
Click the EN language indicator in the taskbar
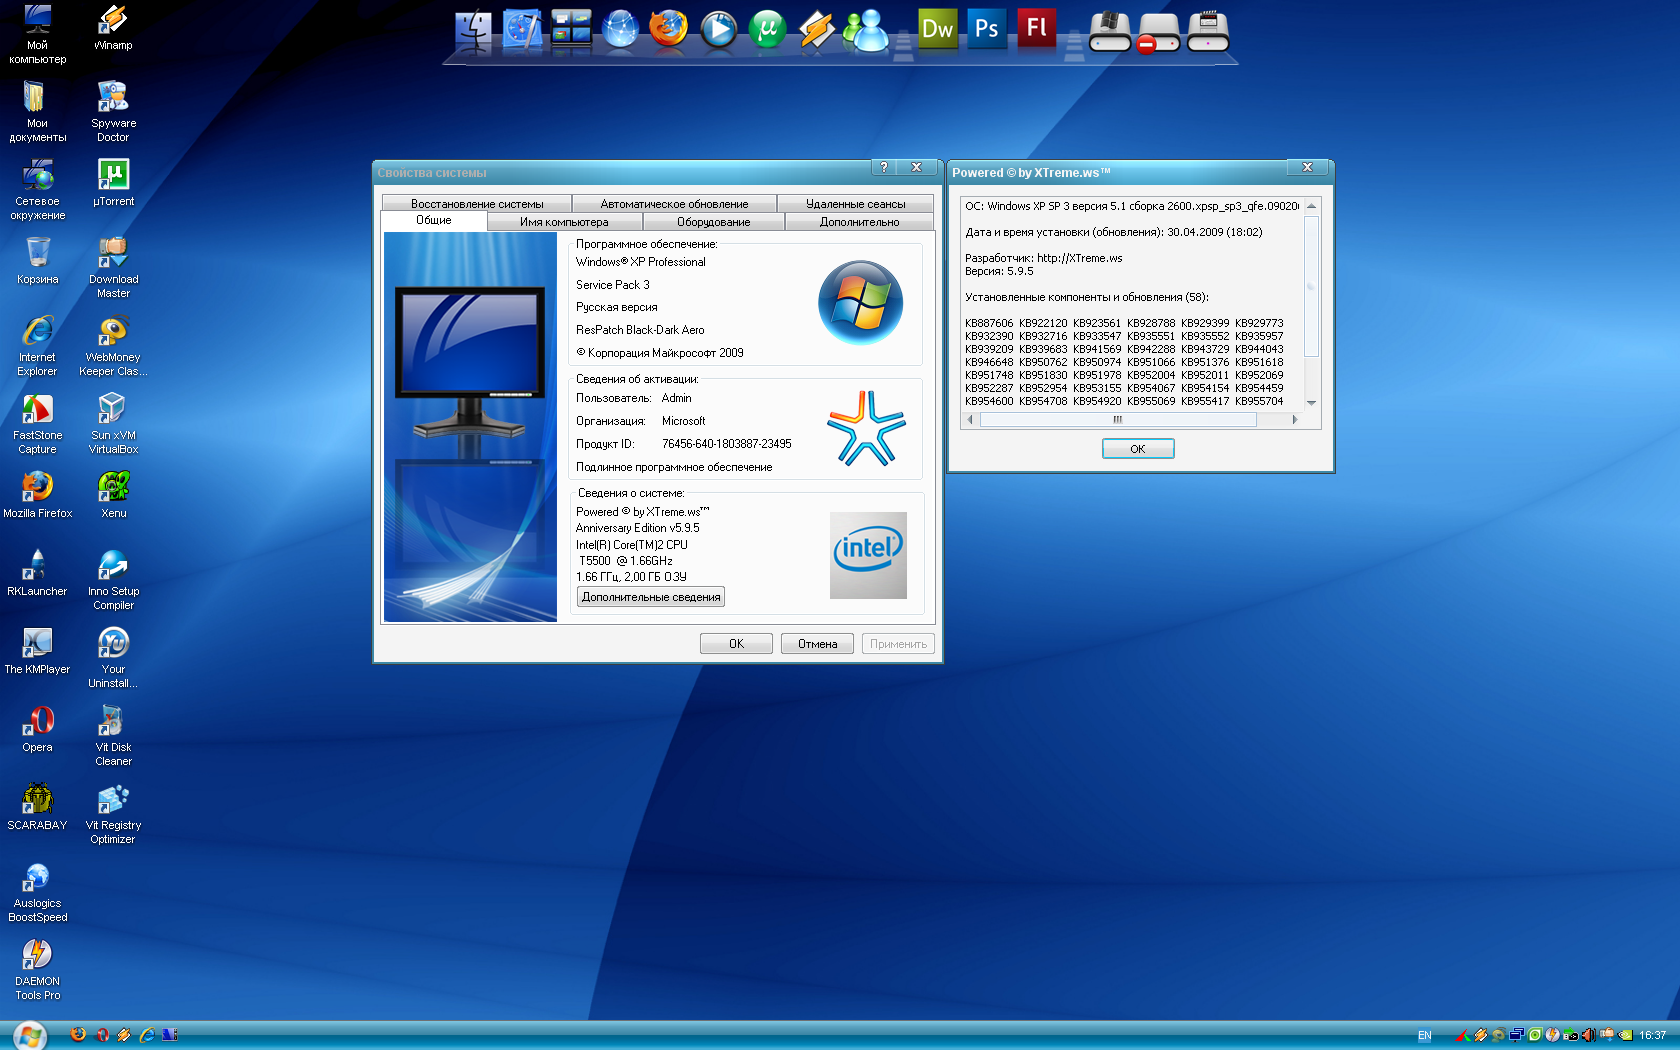1424,1036
